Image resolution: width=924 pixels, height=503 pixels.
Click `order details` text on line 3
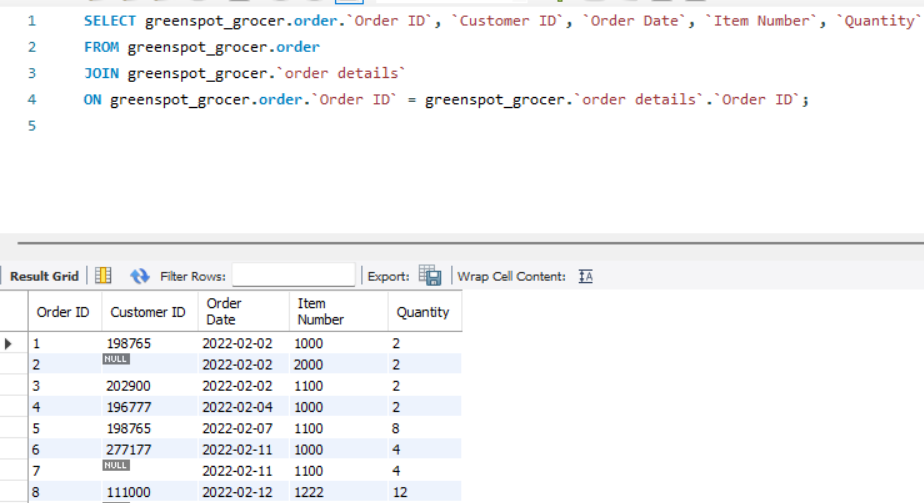341,73
